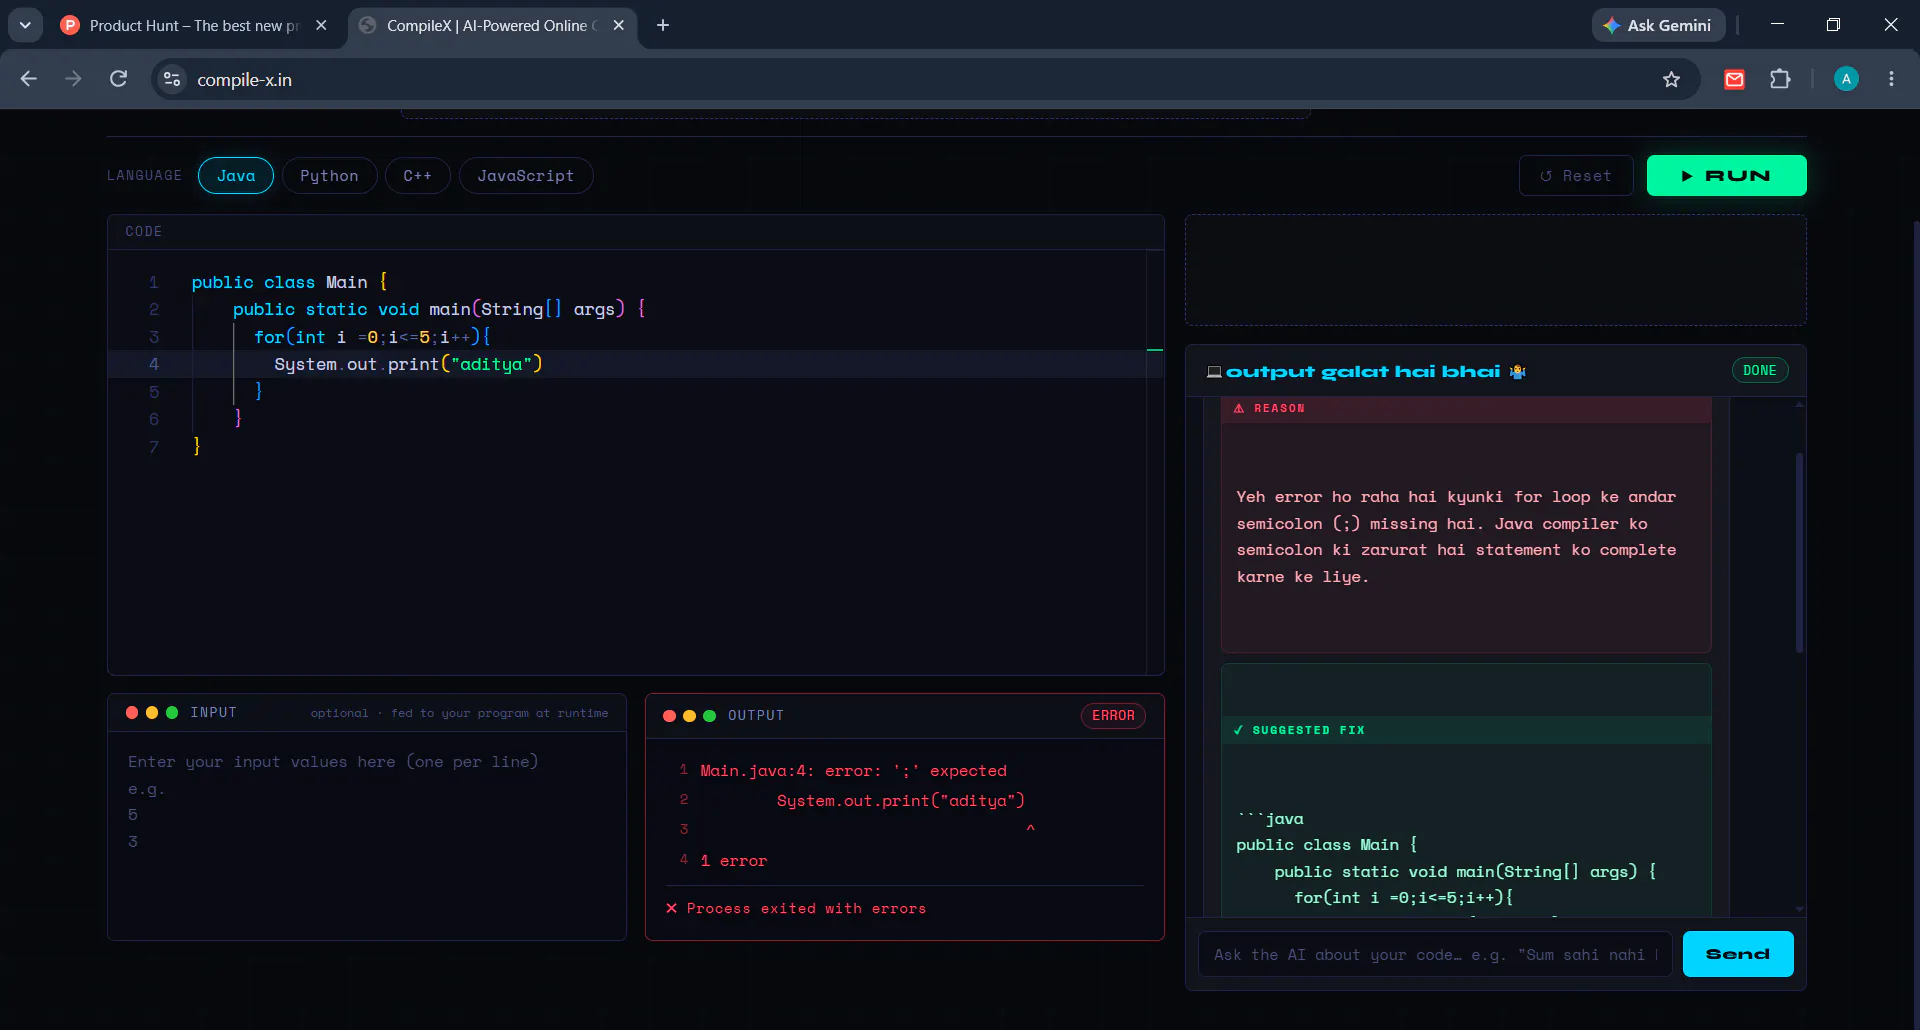Reload the compile-x.in page
Viewport: 1920px width, 1030px height.
(x=118, y=79)
